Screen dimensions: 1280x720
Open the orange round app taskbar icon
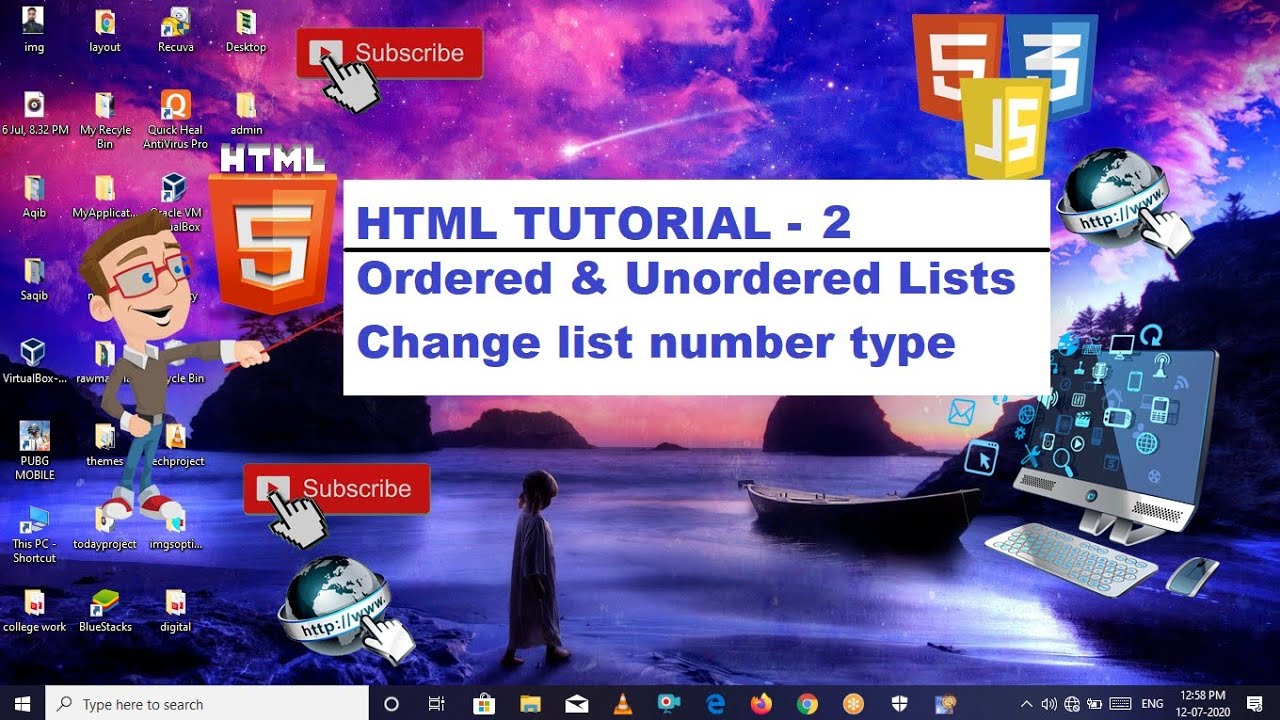(853, 704)
